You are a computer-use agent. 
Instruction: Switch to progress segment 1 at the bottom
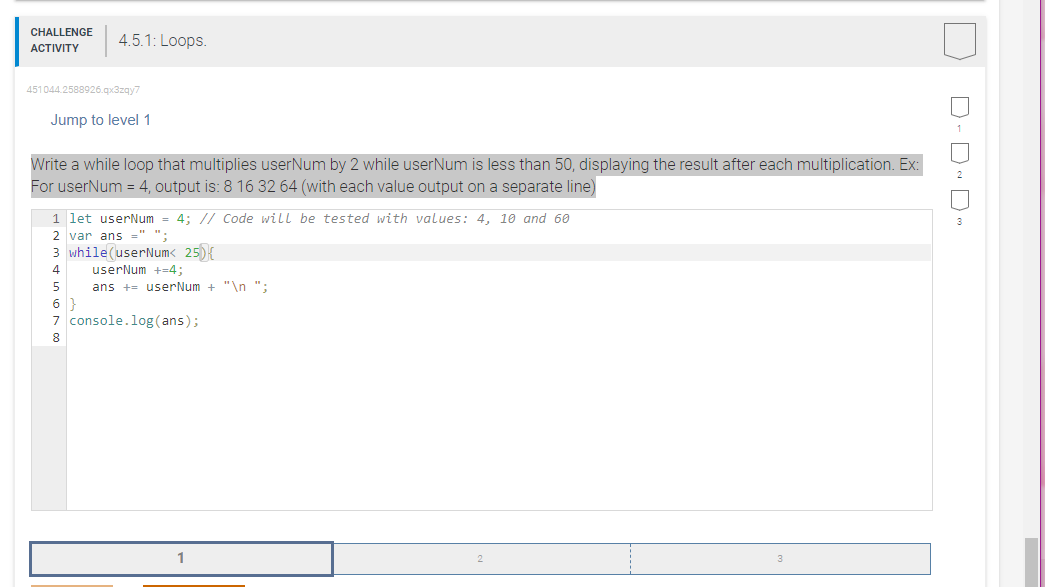181,558
